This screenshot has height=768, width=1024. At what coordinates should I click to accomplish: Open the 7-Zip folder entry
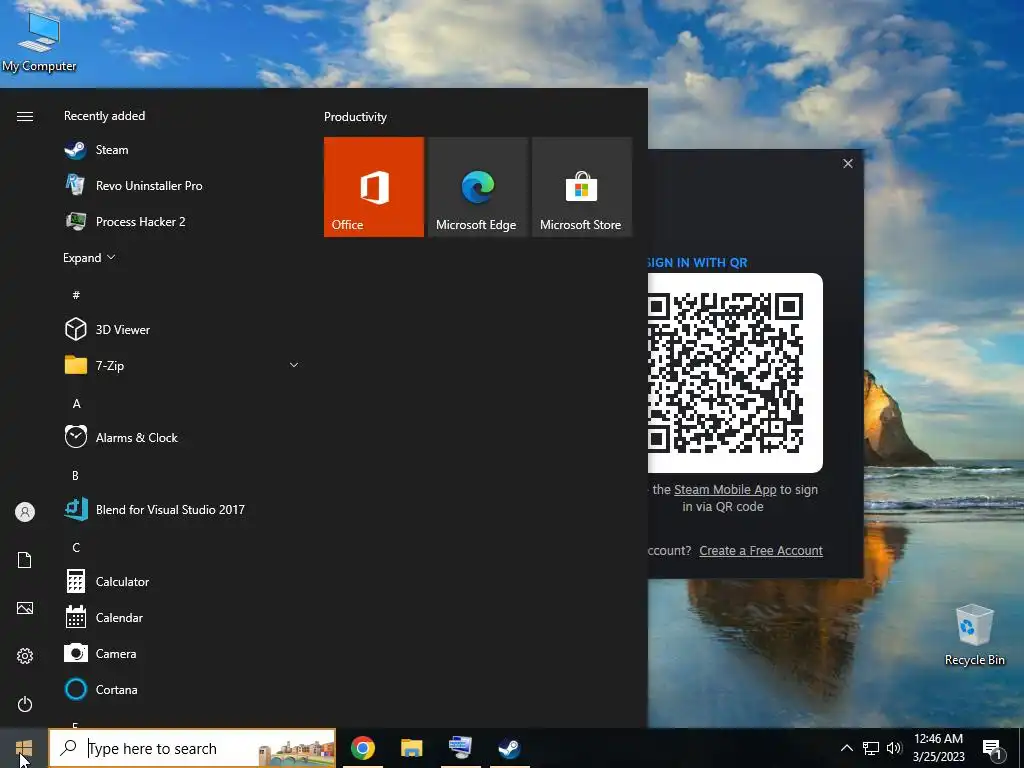[x=183, y=365]
